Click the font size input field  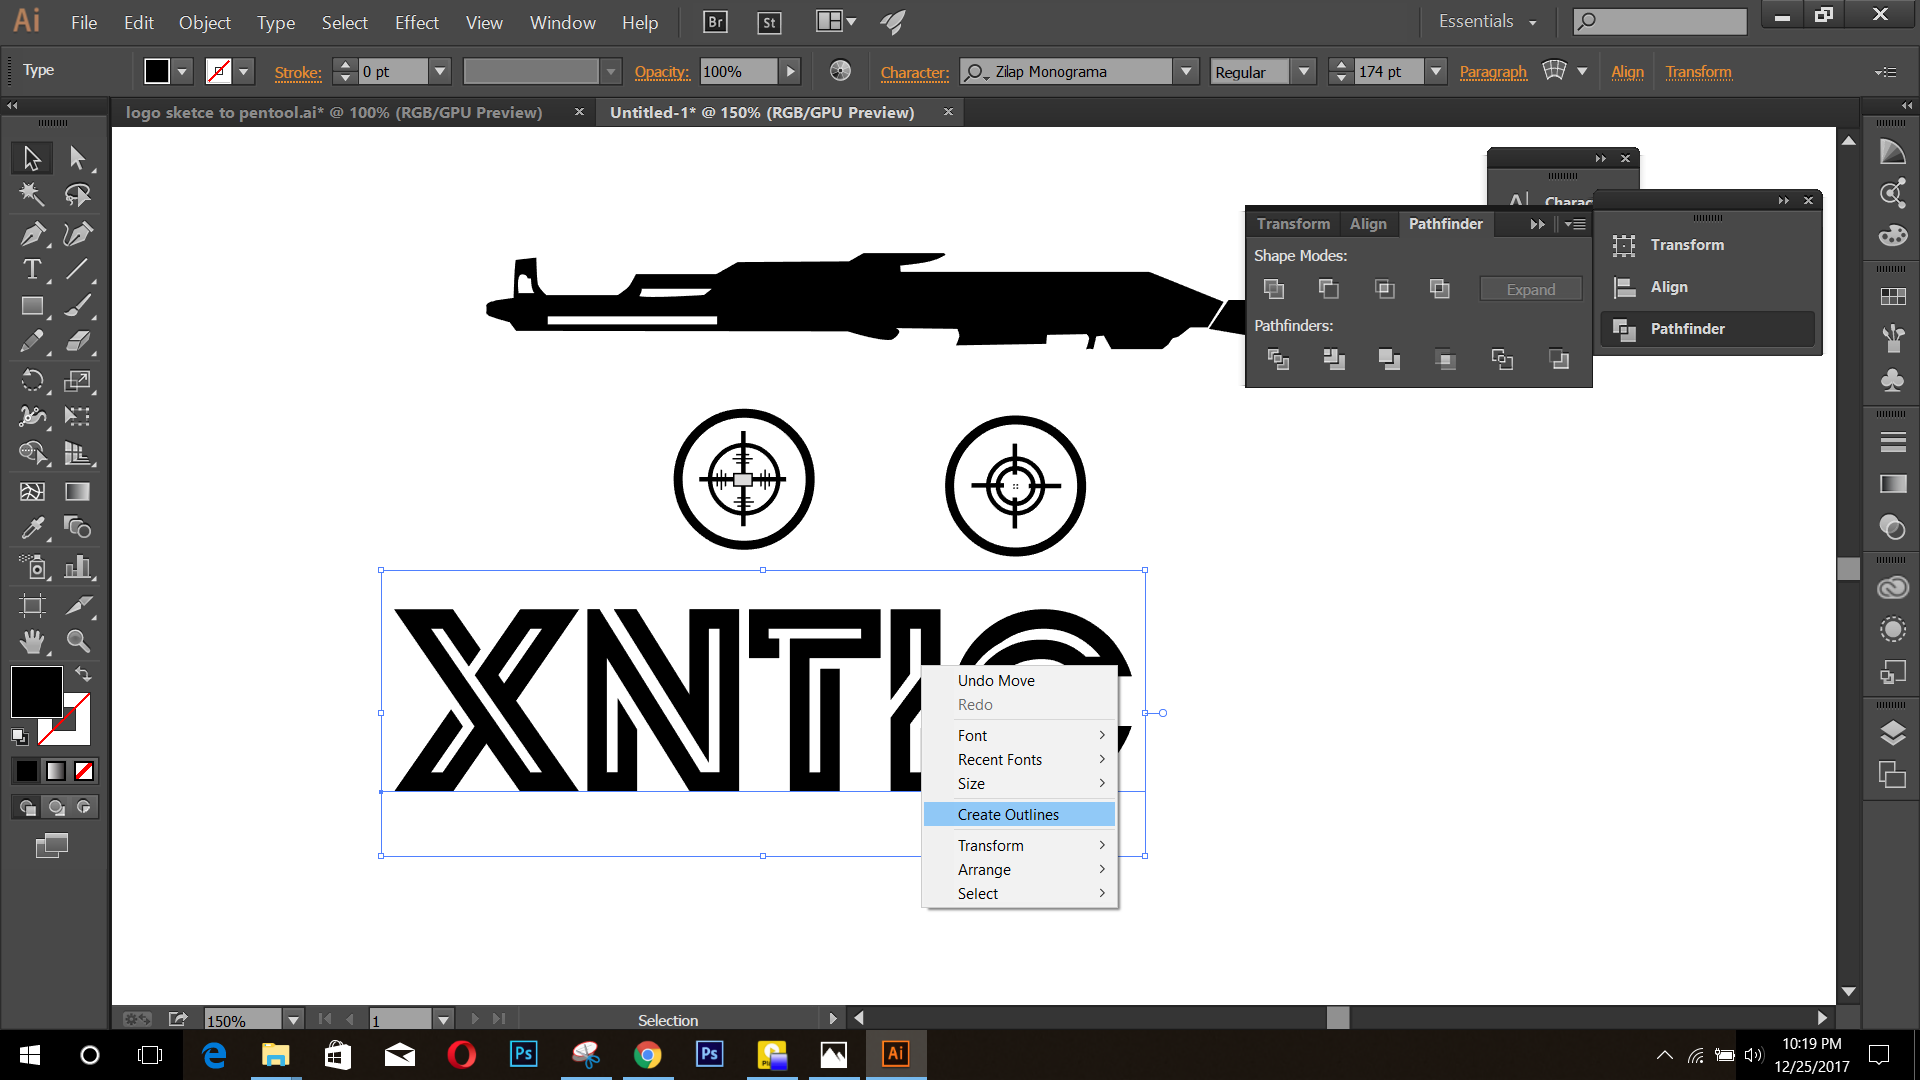coord(1388,71)
